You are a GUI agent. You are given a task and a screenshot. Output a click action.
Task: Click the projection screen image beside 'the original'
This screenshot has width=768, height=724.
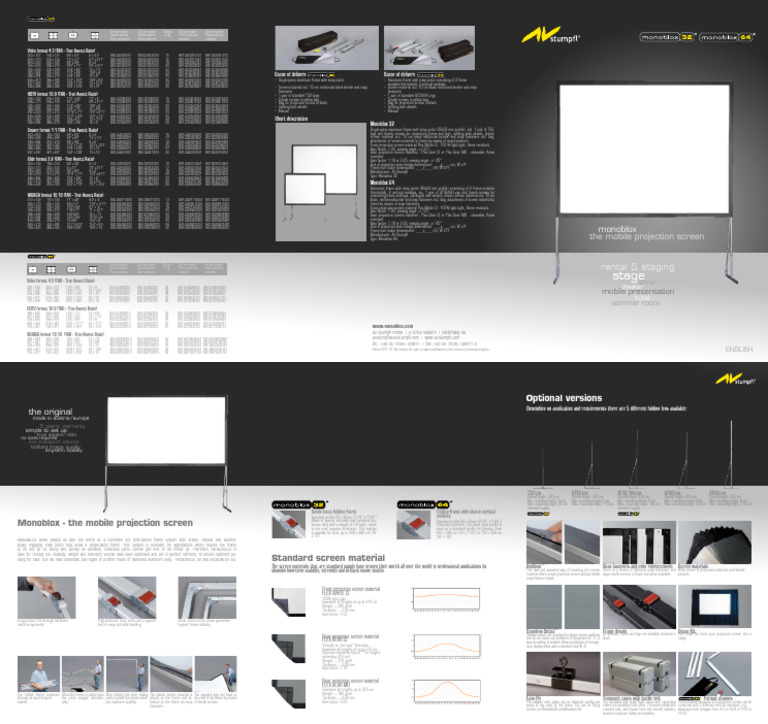[167, 430]
